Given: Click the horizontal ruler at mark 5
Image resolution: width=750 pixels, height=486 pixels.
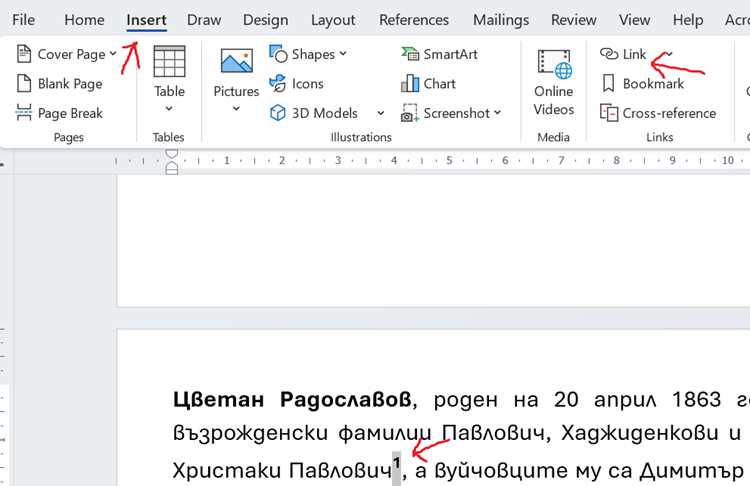Looking at the screenshot, I should coord(449,160).
